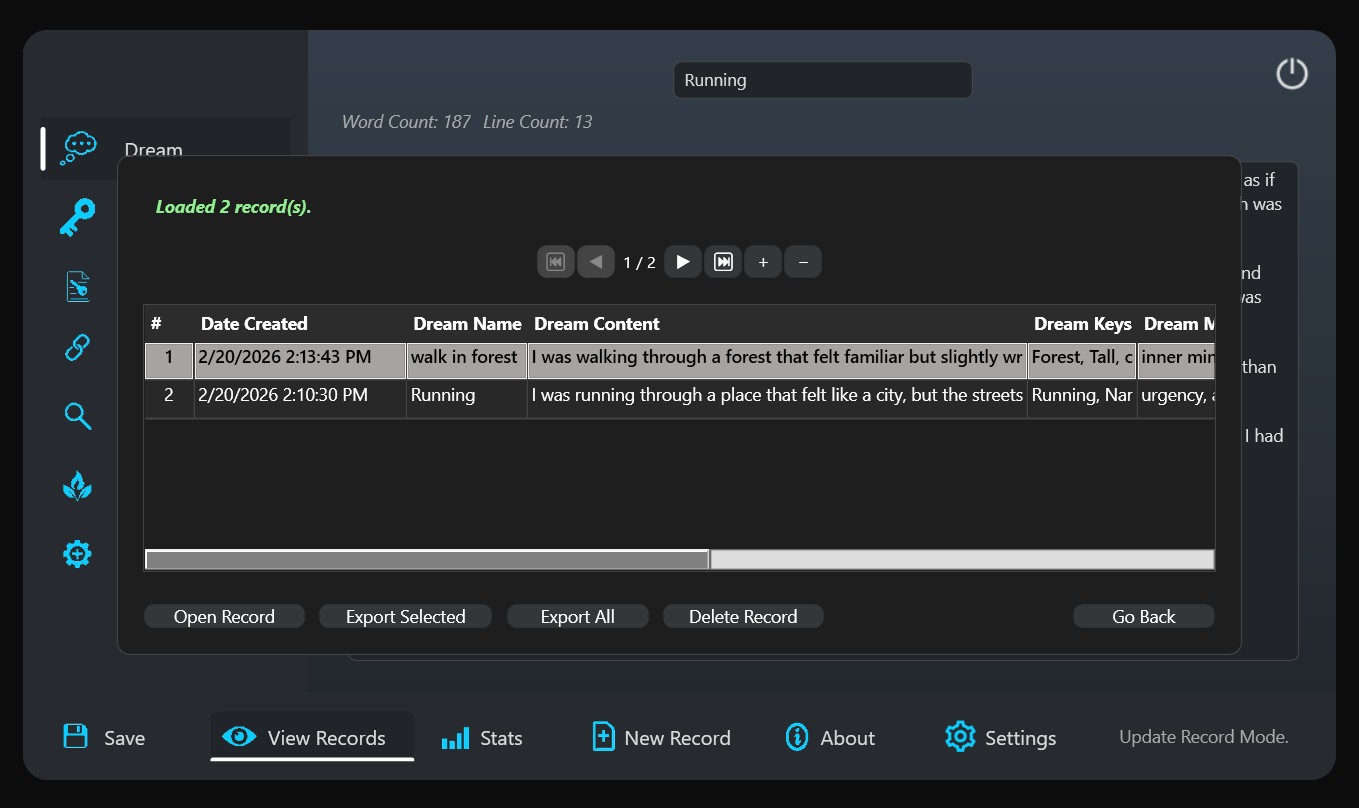Viewport: 1359px width, 808px height.
Task: Go to next records page
Action: pyautogui.click(x=683, y=262)
